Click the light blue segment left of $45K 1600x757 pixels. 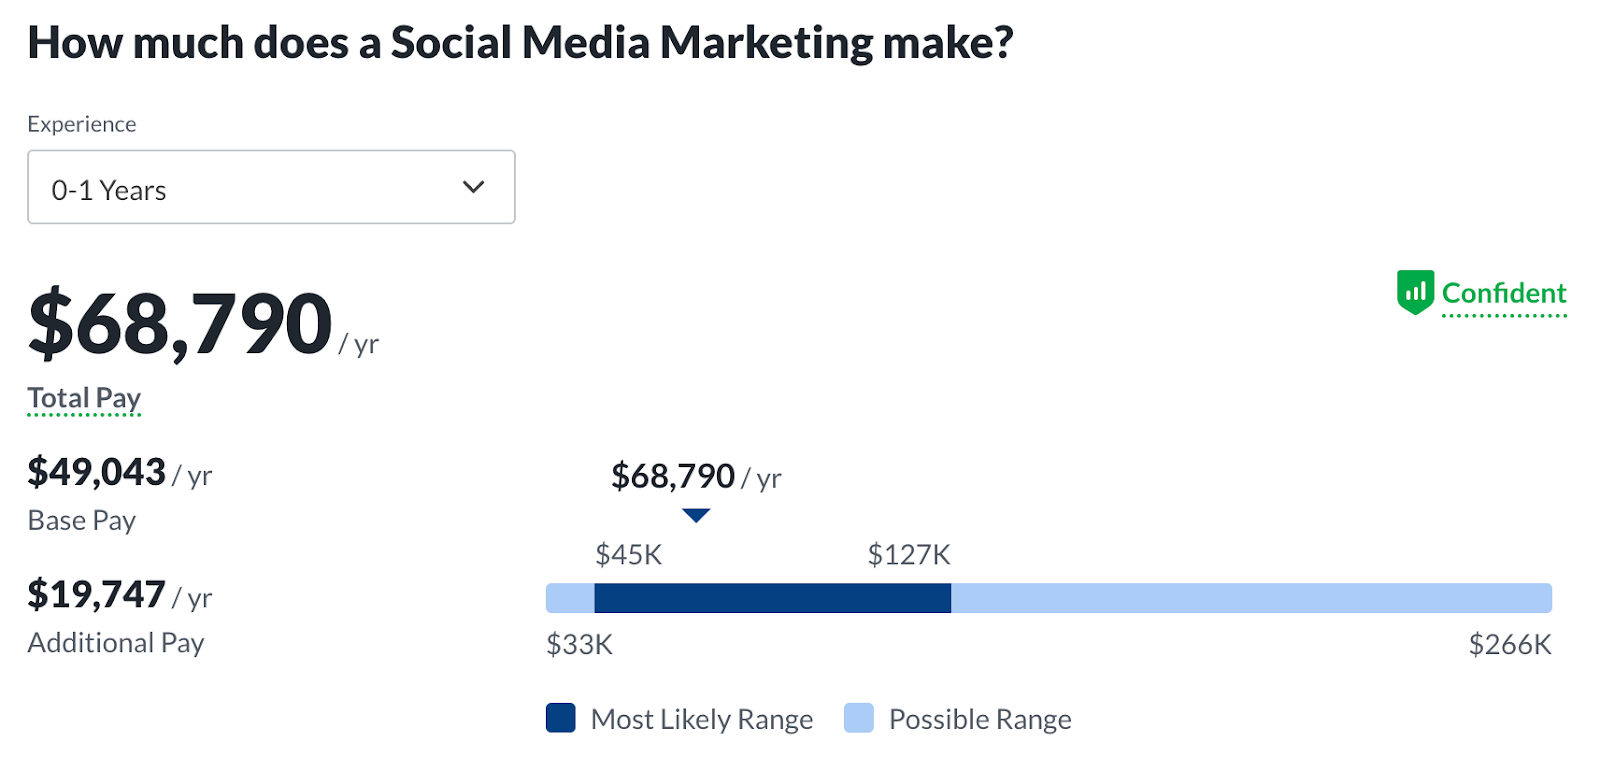point(570,598)
